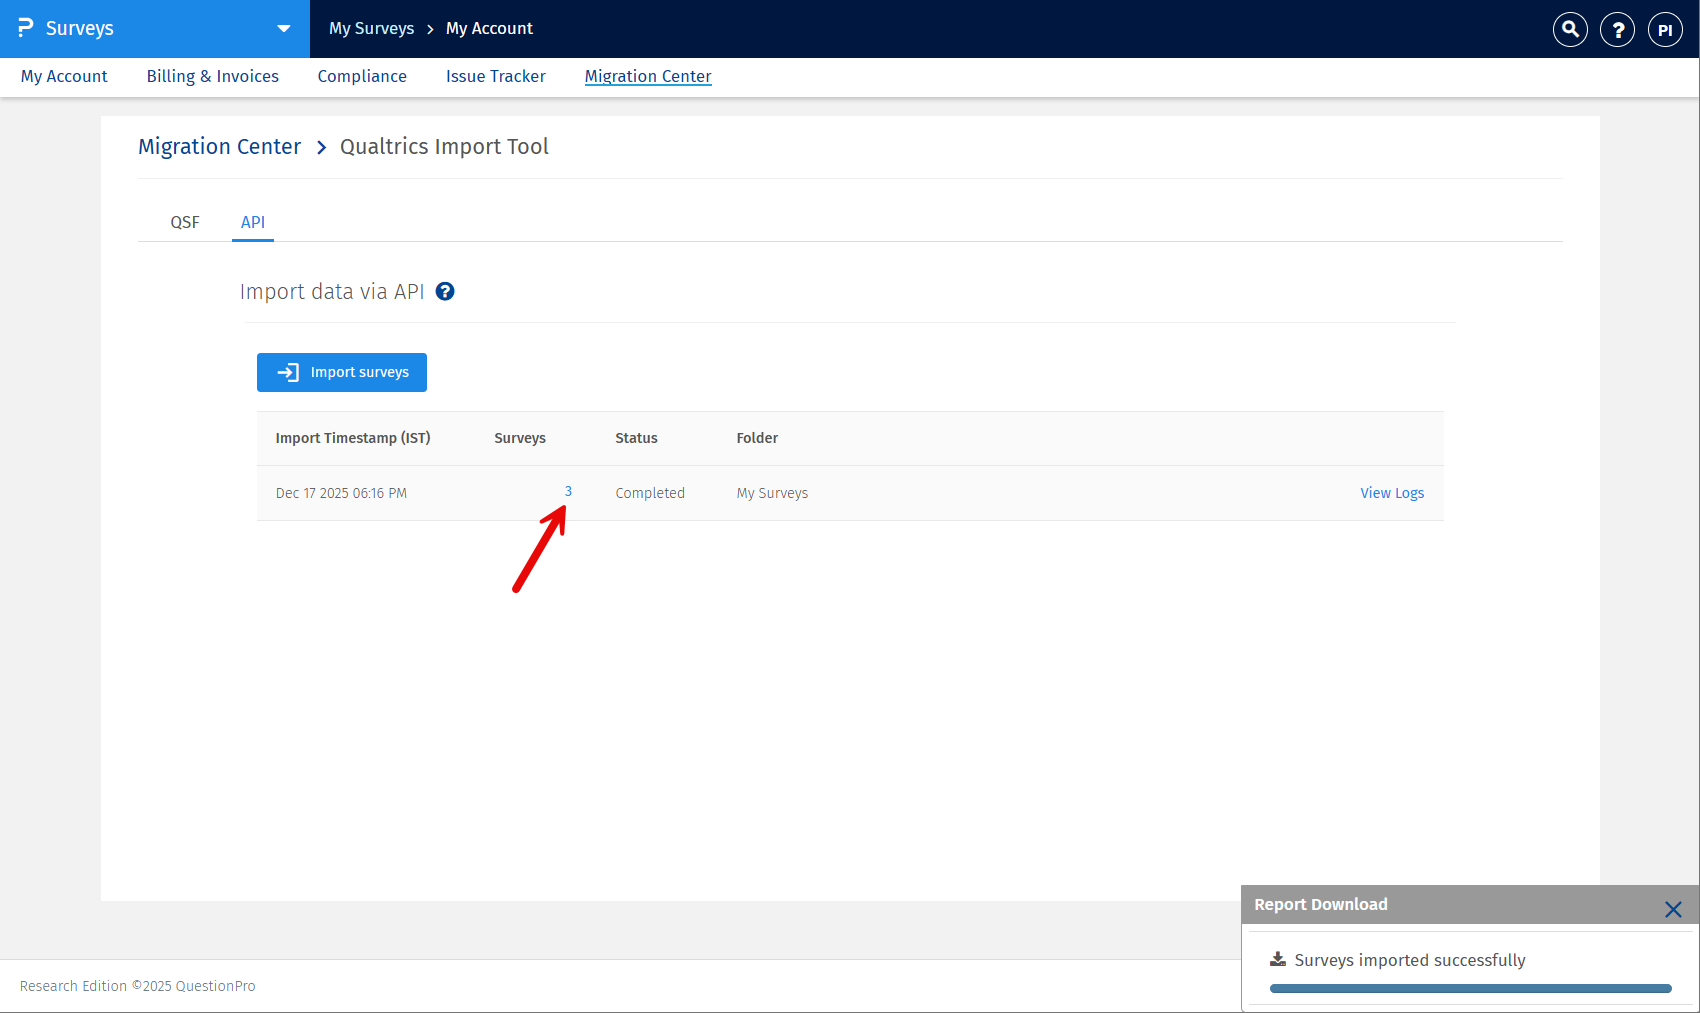Click the download icon in notification
The width and height of the screenshot is (1700, 1013).
point(1278,959)
